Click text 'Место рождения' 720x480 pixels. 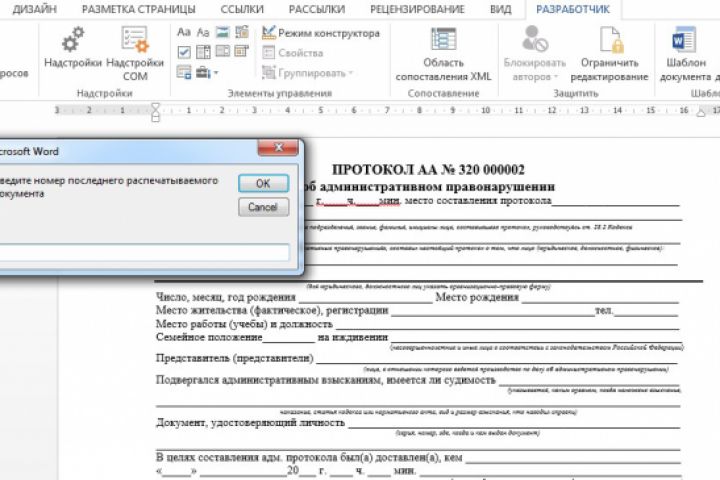477,297
